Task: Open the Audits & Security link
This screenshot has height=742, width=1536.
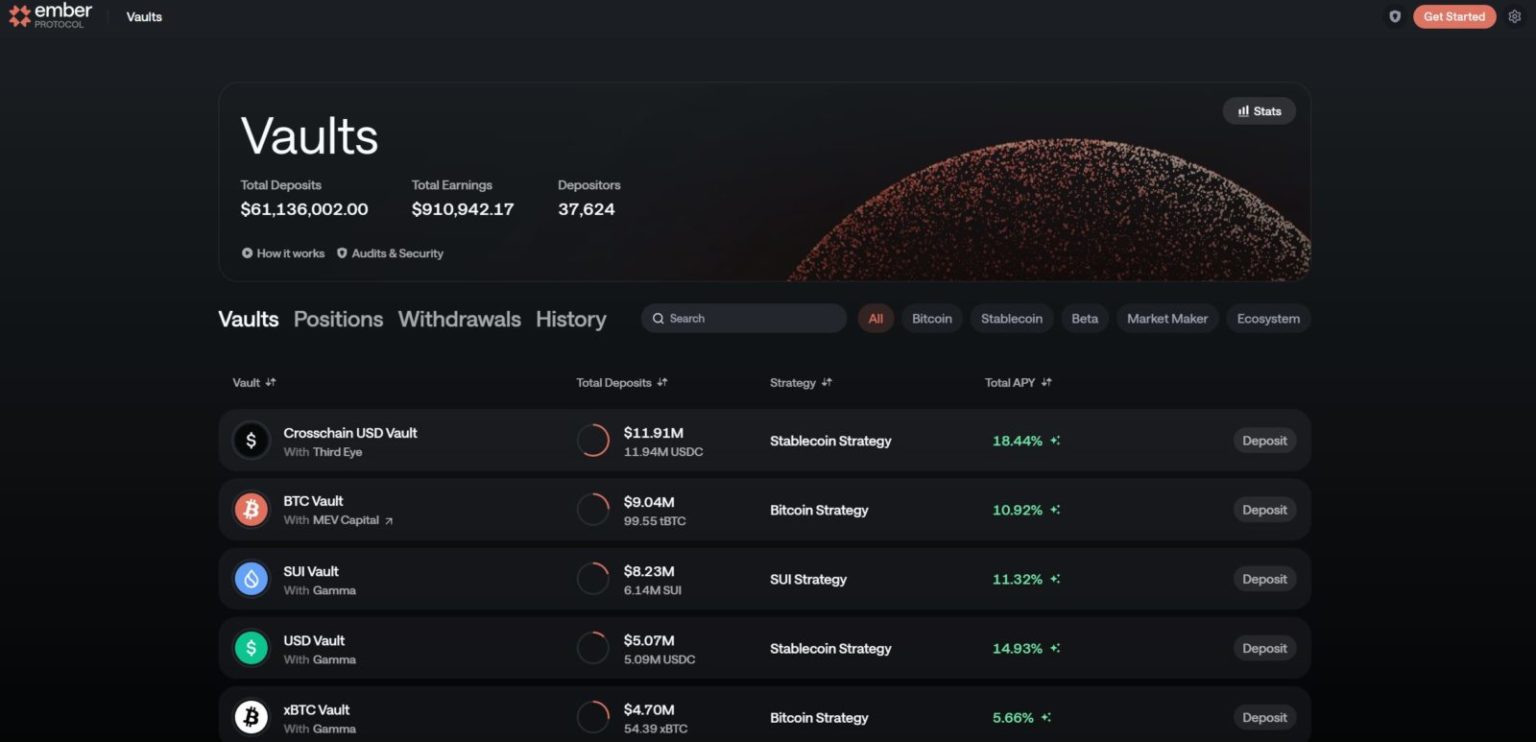Action: coord(390,254)
